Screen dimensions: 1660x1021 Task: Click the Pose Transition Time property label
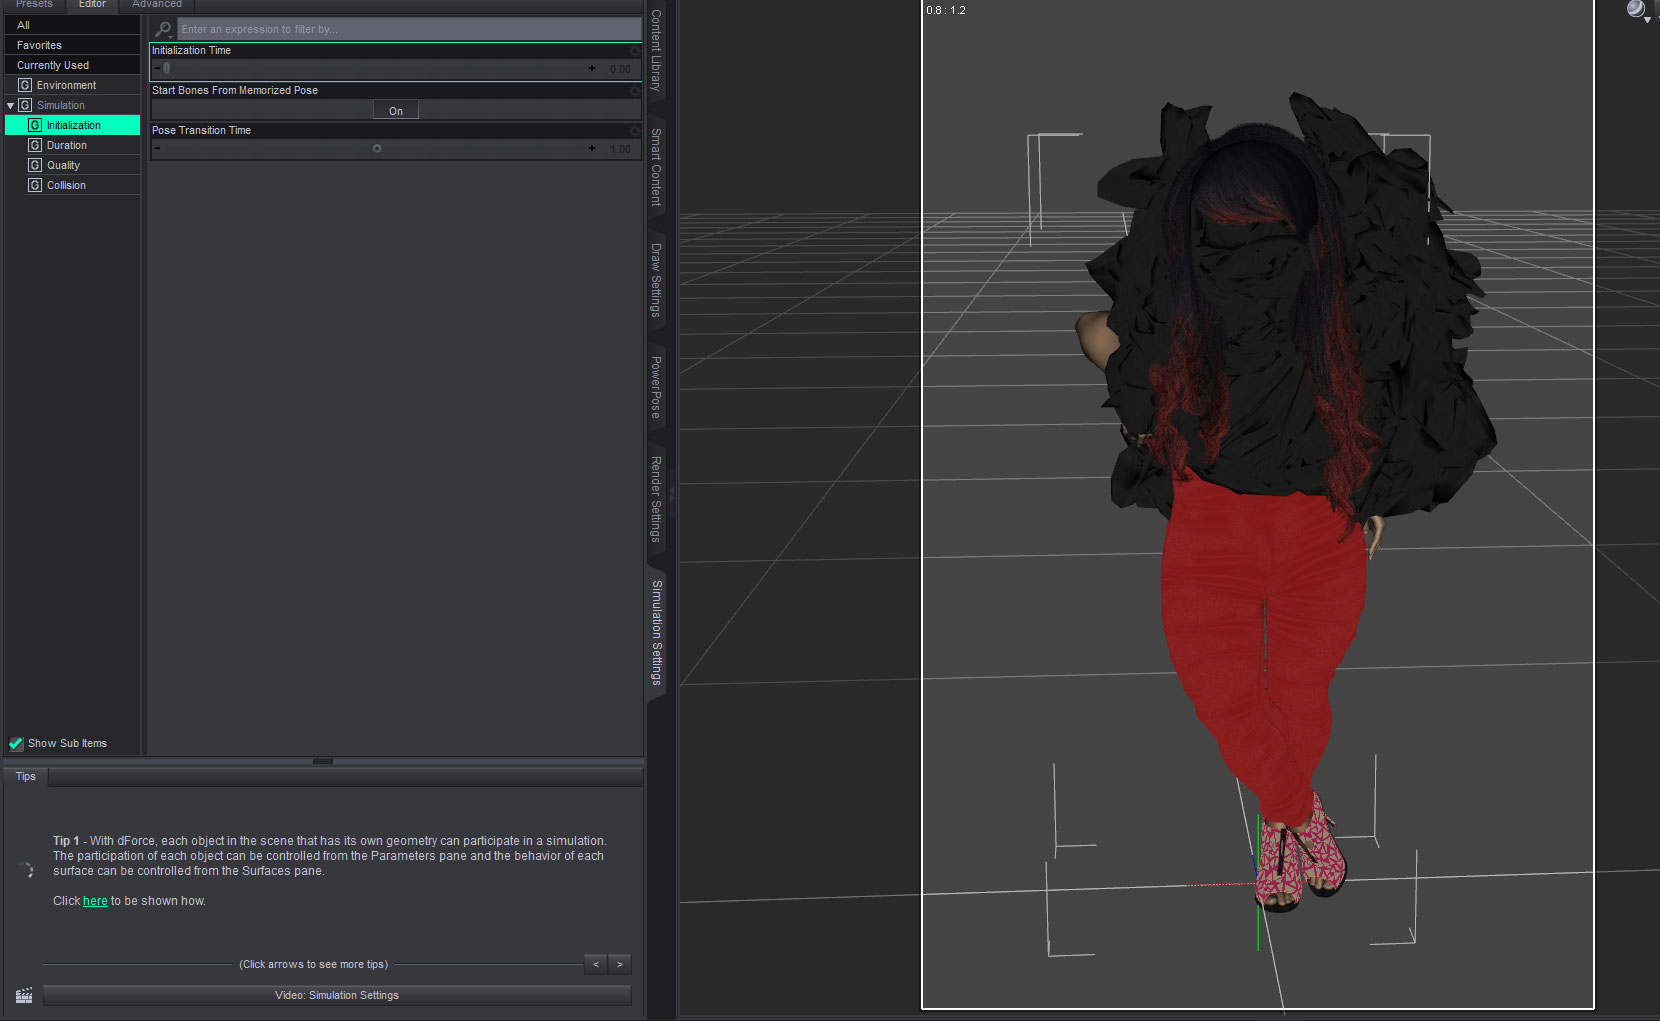tap(201, 130)
